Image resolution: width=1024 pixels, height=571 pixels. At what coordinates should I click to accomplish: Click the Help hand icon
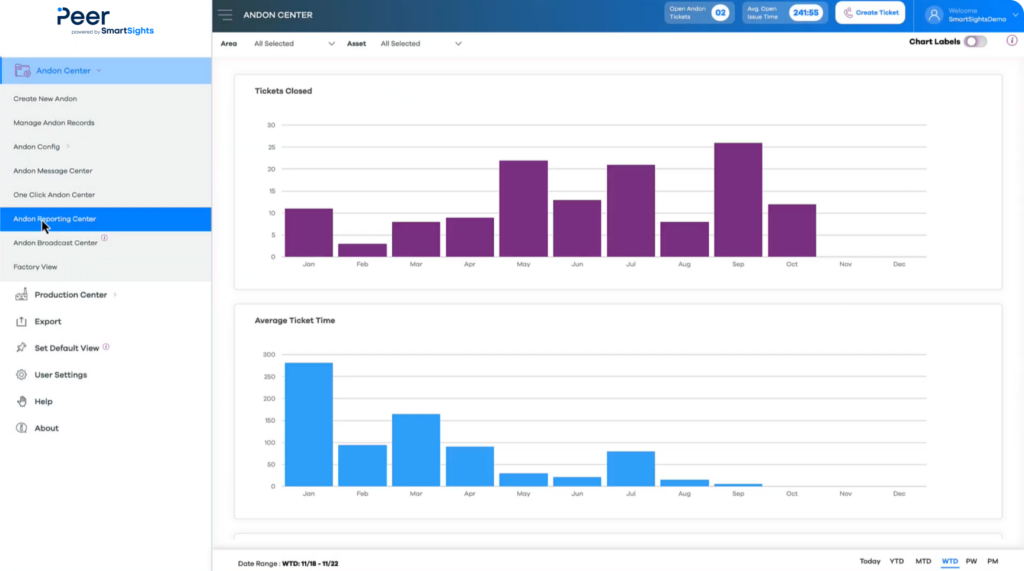(x=22, y=401)
